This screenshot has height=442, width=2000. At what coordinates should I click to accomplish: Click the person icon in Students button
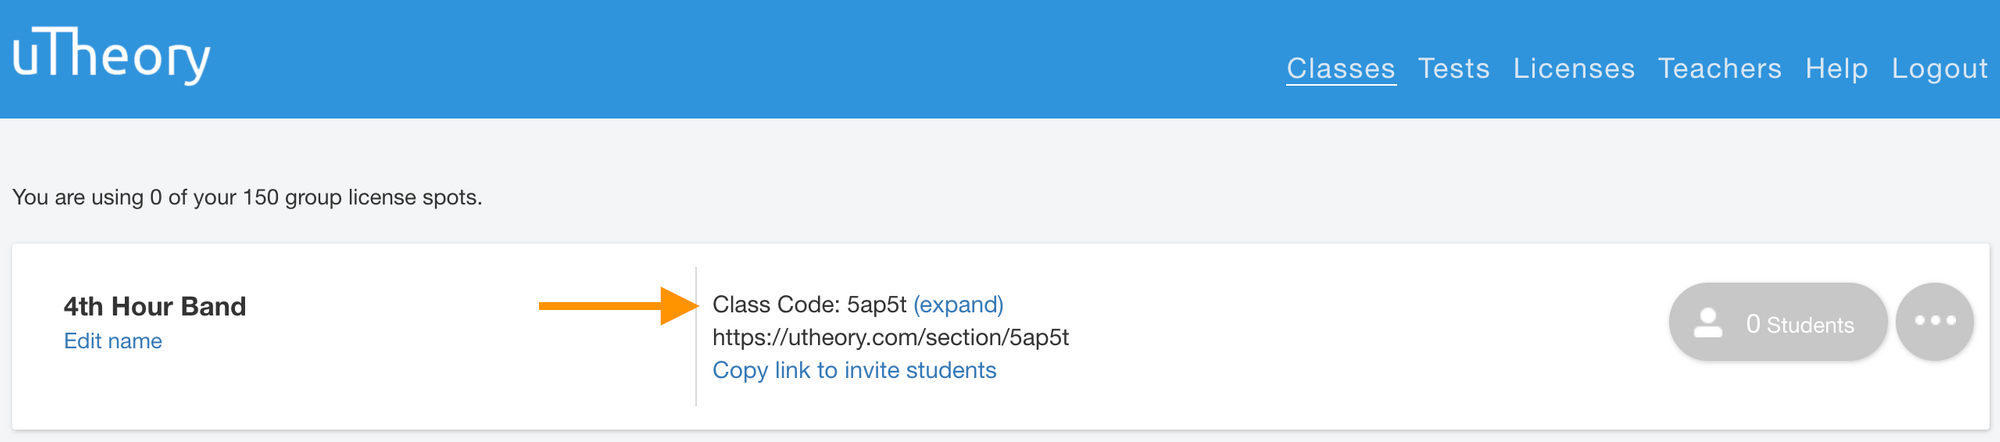[x=1709, y=323]
